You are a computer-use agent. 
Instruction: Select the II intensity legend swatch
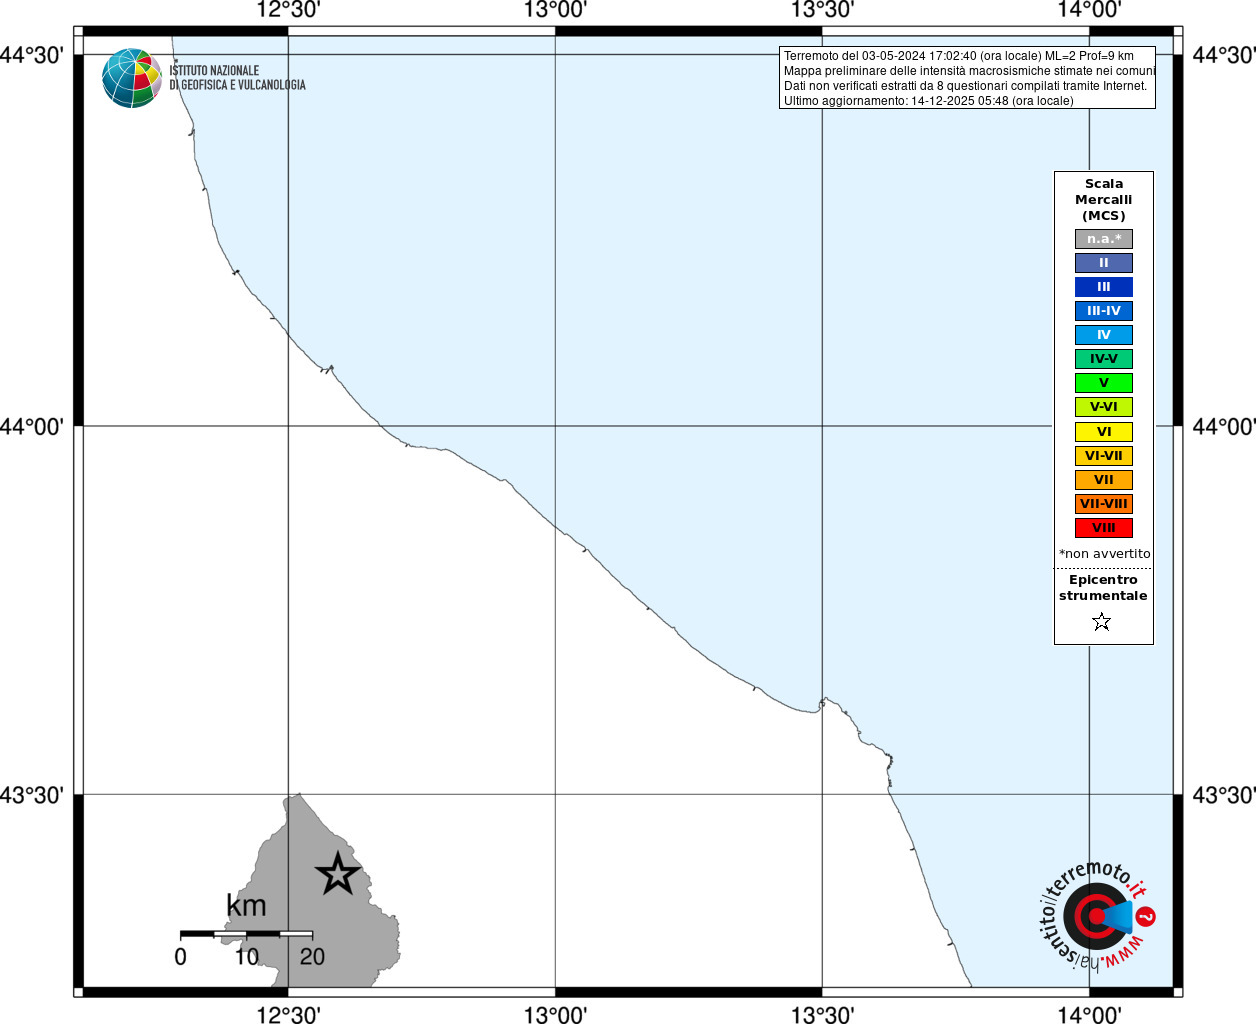[x=1104, y=263]
